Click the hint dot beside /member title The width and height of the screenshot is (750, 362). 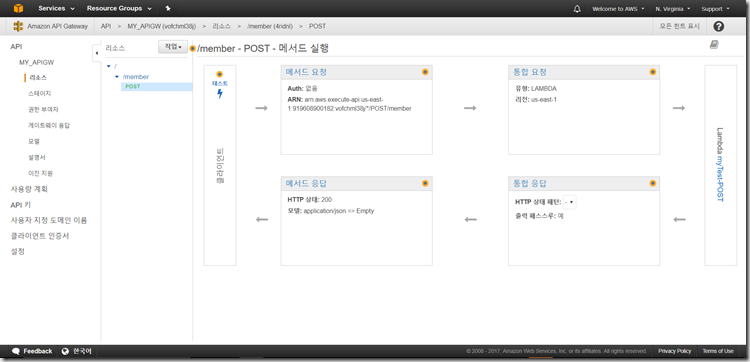[193, 48]
